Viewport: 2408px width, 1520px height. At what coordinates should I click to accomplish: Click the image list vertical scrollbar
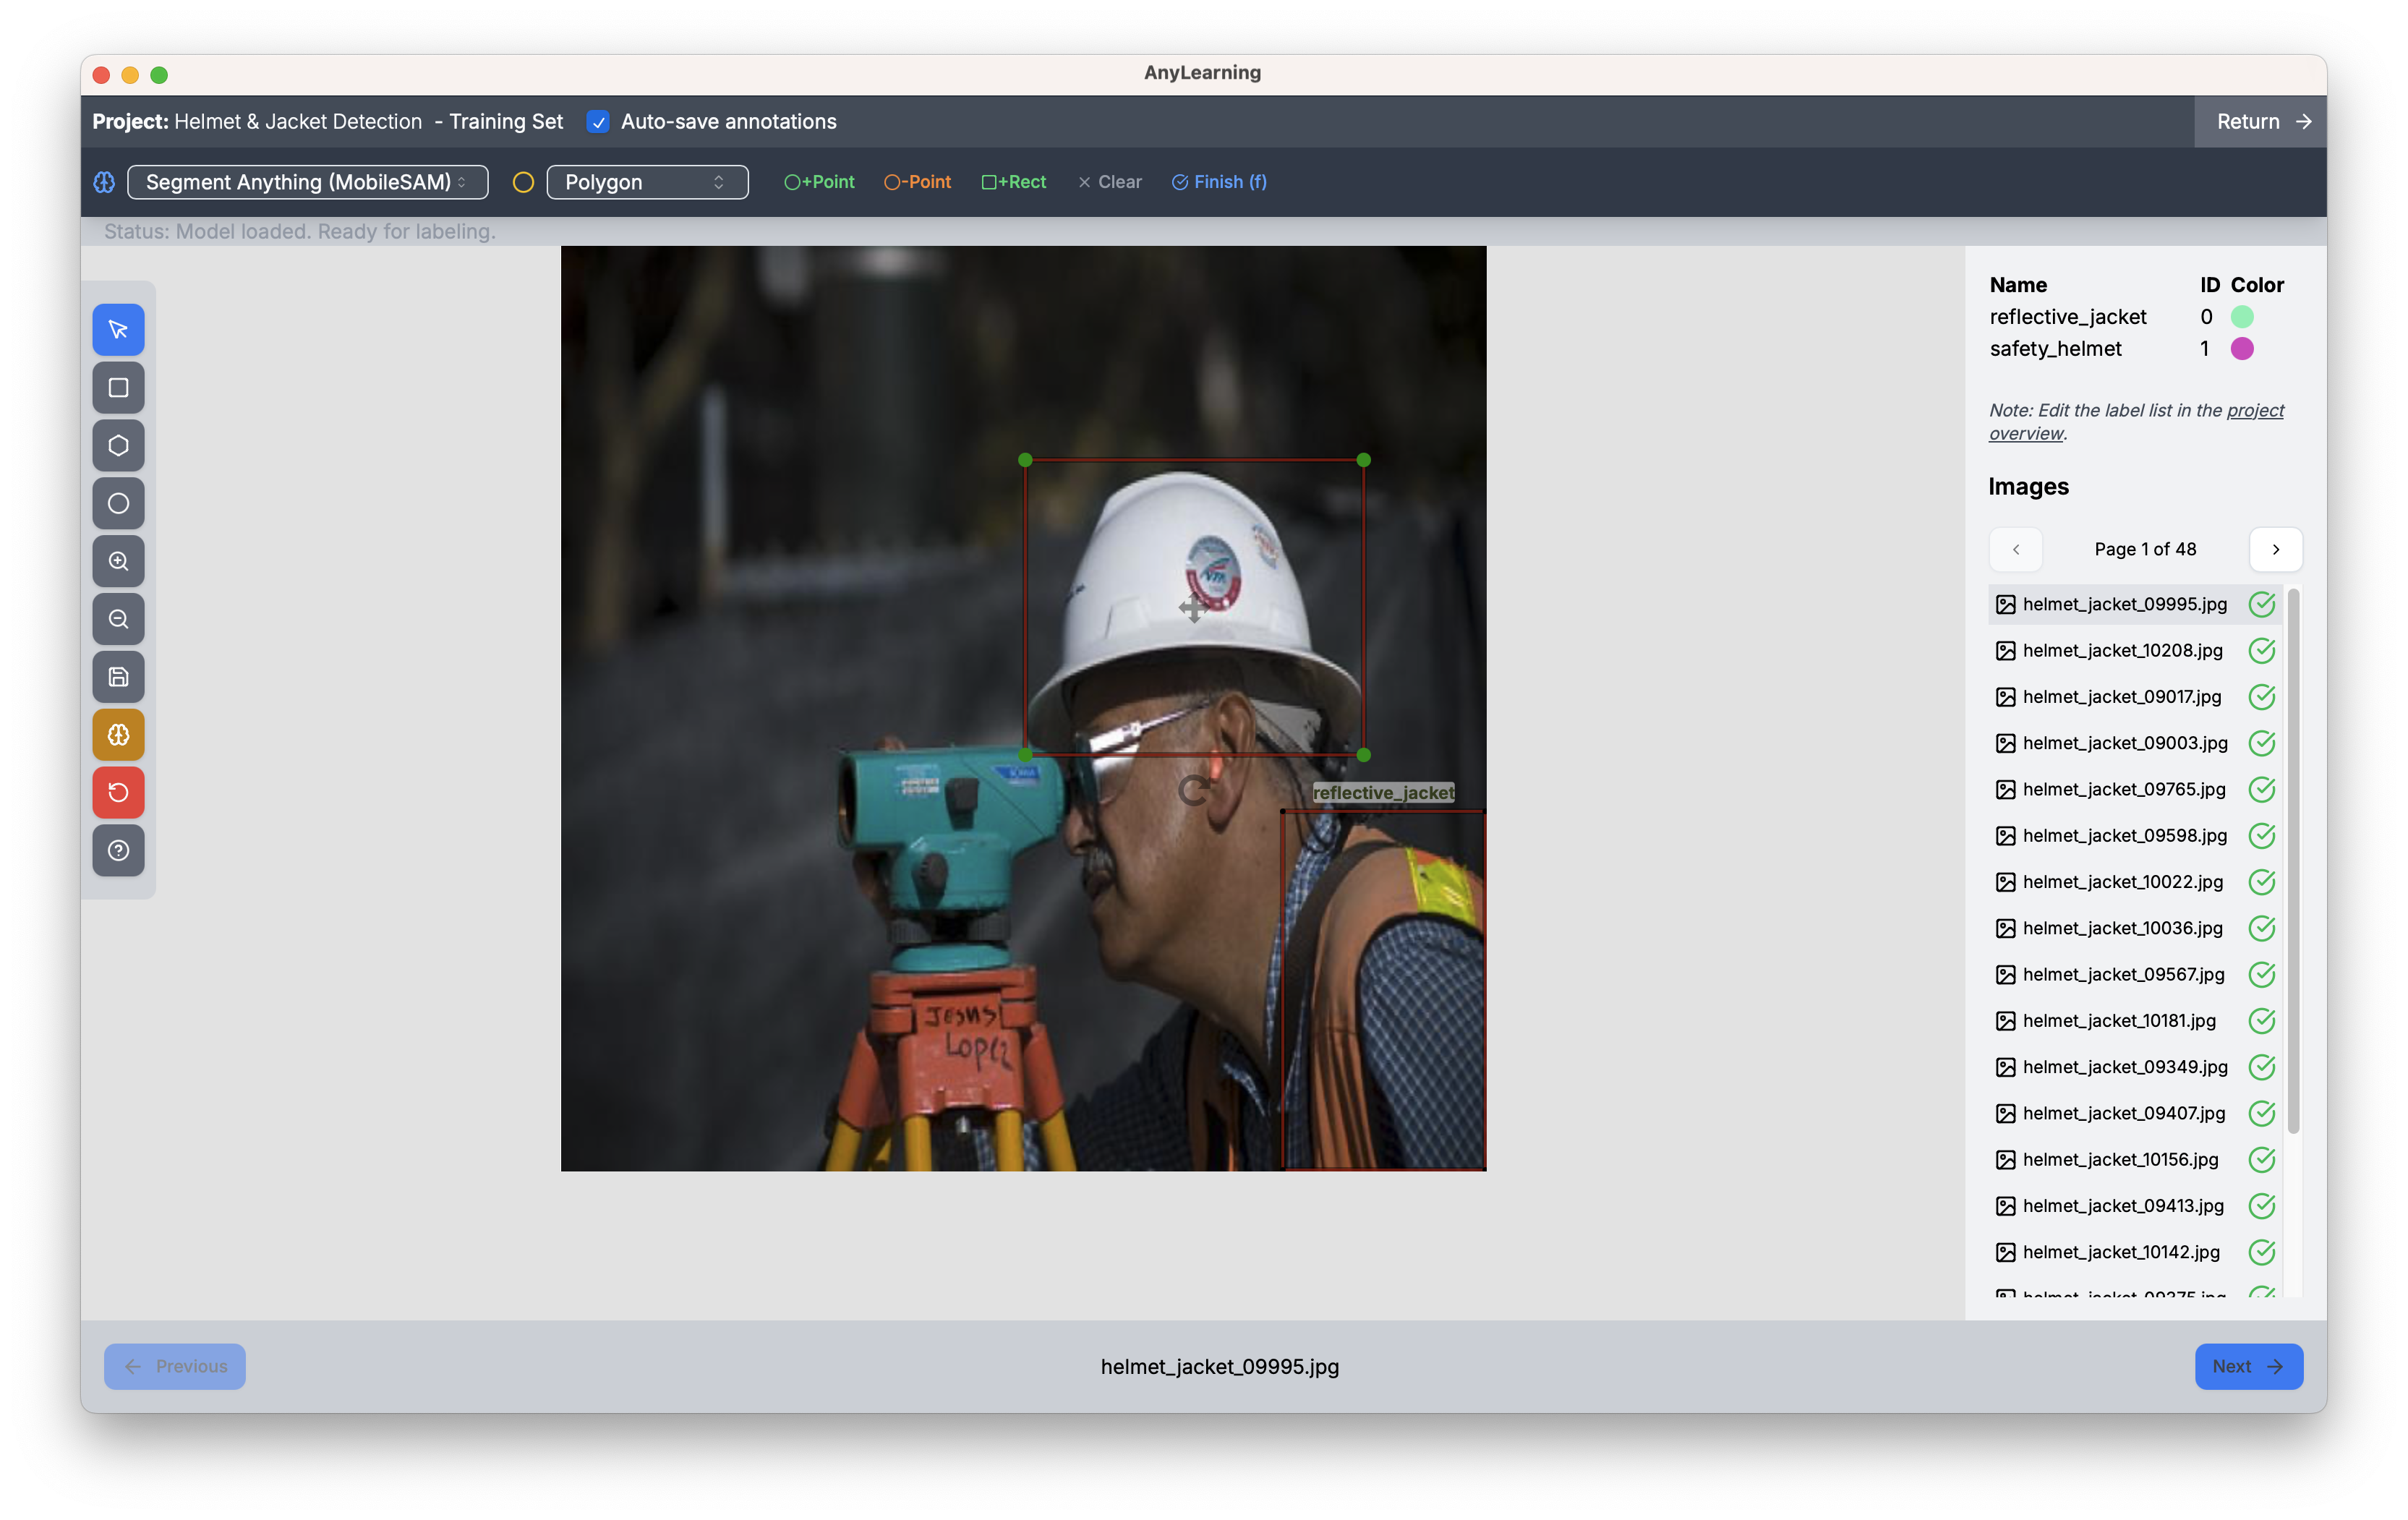tap(2293, 860)
